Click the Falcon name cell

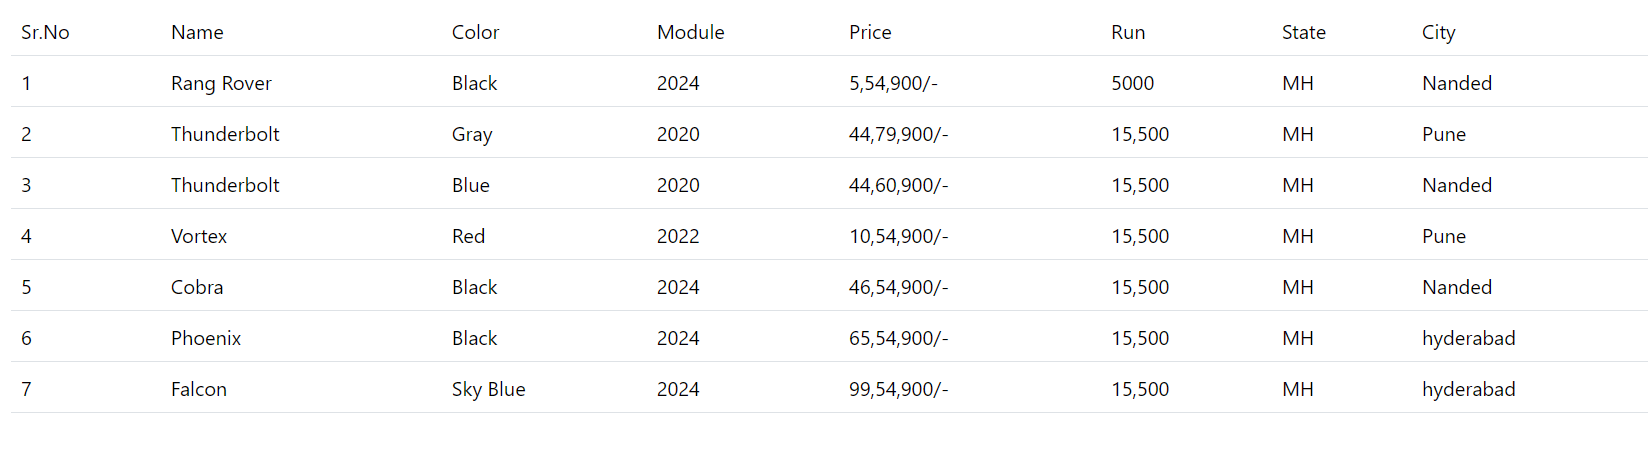[199, 389]
